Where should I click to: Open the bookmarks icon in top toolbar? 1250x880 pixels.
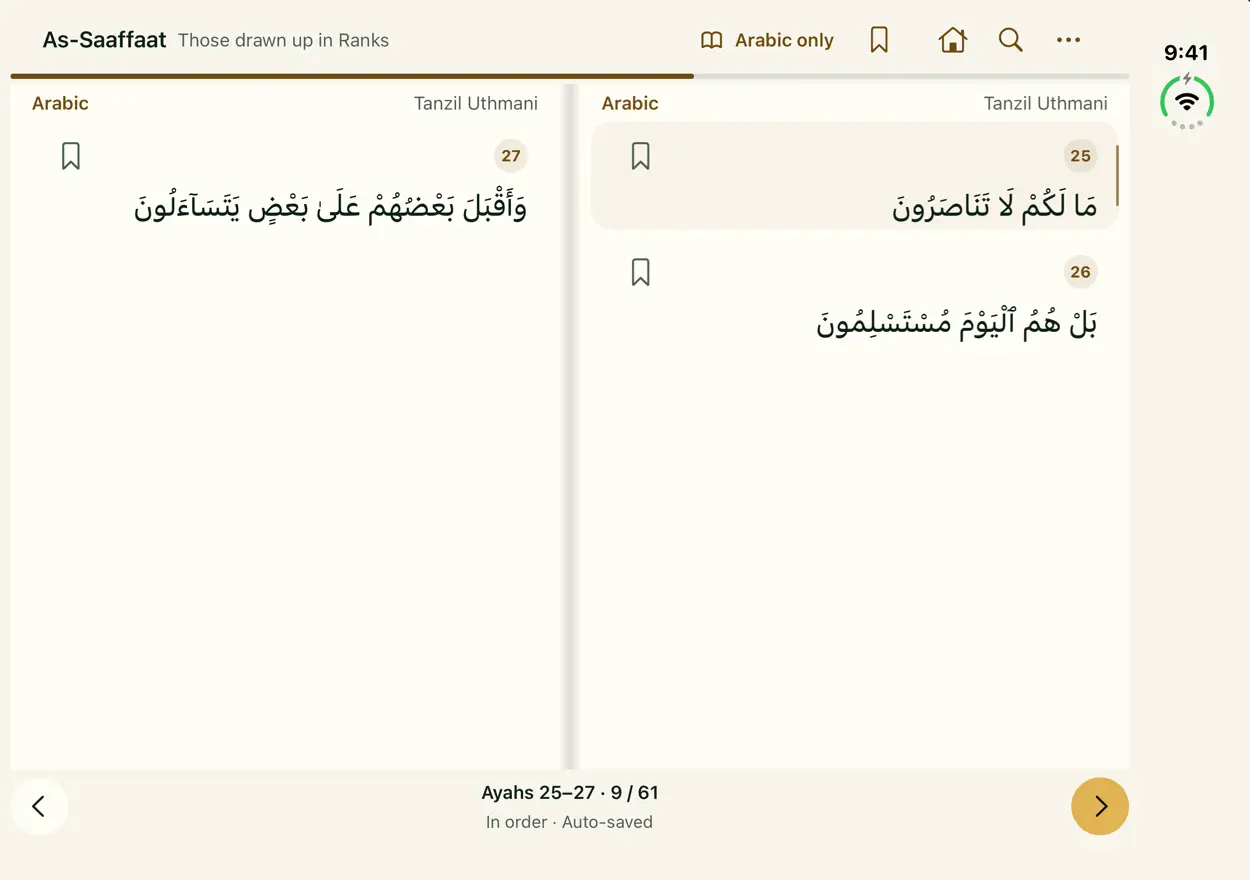click(879, 40)
